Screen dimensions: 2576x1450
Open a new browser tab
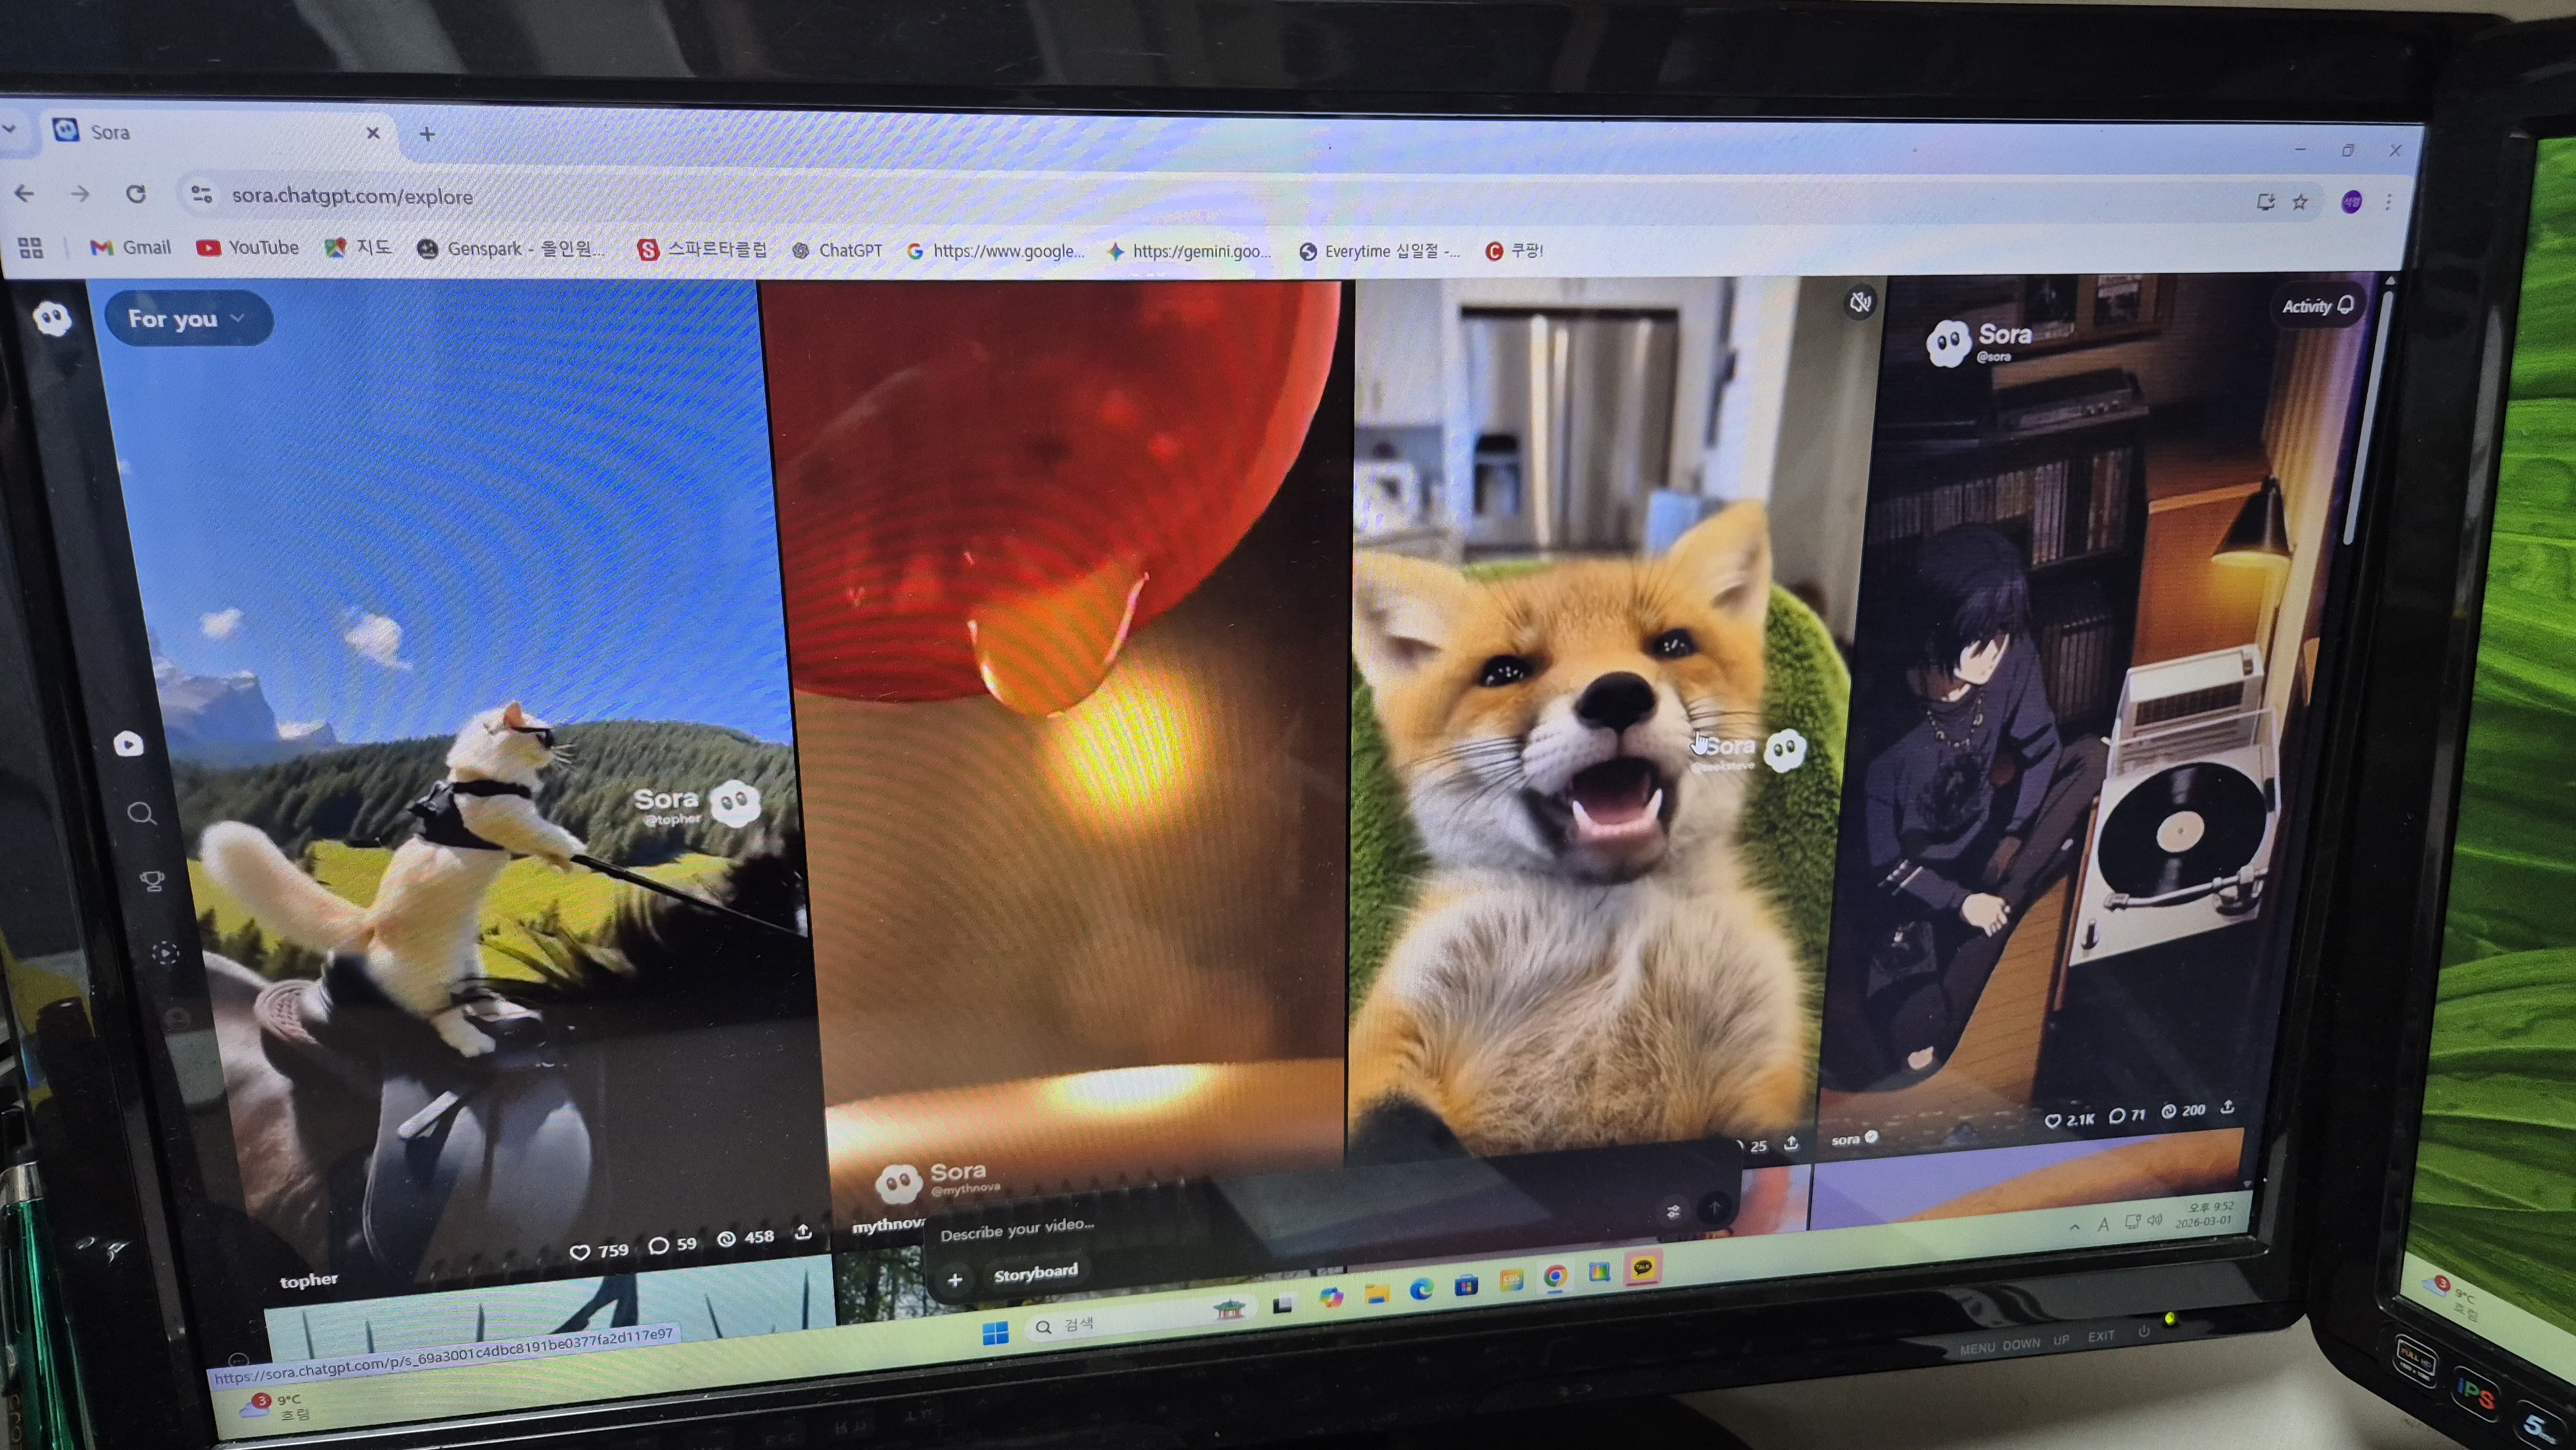coord(427,134)
